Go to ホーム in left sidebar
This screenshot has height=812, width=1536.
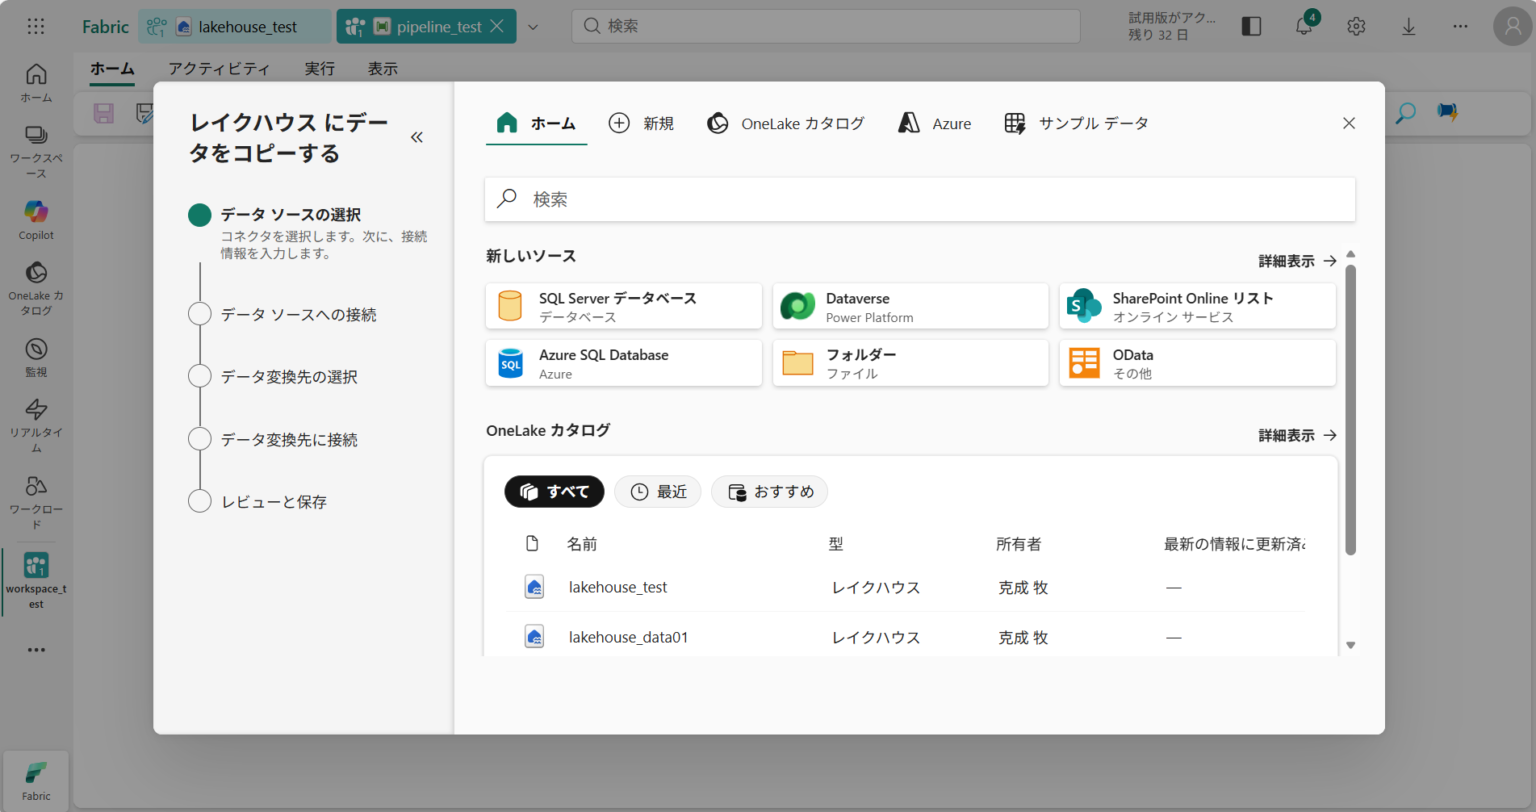click(x=36, y=83)
